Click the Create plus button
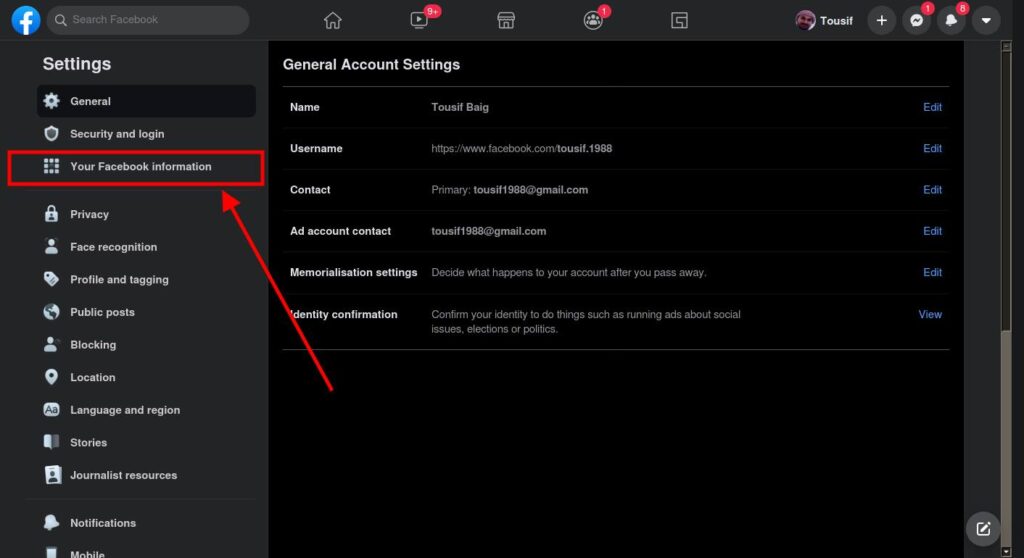The height and width of the screenshot is (558, 1024). pos(882,20)
